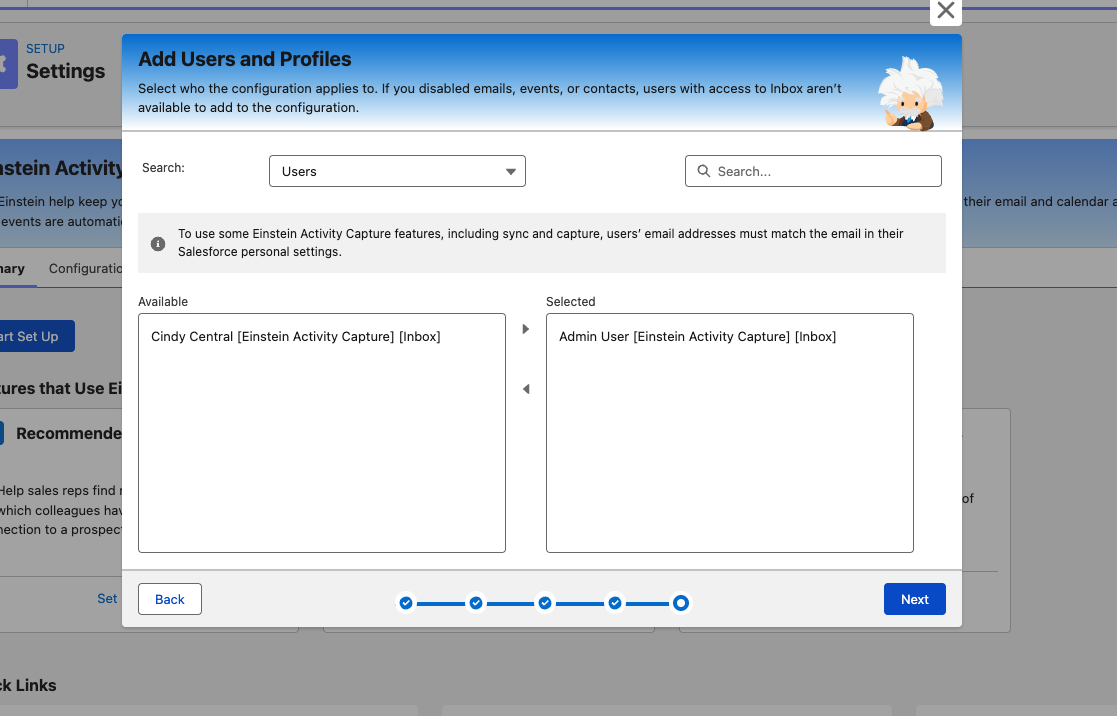Switch to the Configurations tab behind the dialog

point(85,269)
